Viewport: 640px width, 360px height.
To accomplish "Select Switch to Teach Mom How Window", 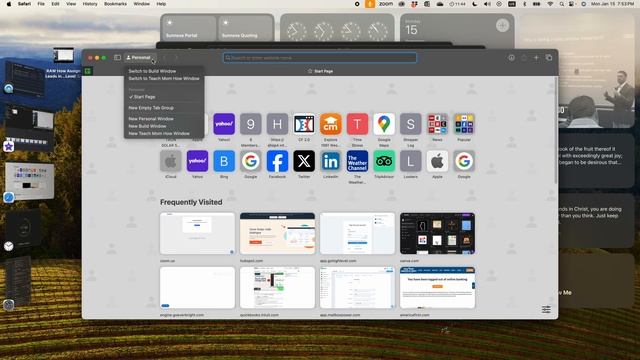I will point(164,78).
